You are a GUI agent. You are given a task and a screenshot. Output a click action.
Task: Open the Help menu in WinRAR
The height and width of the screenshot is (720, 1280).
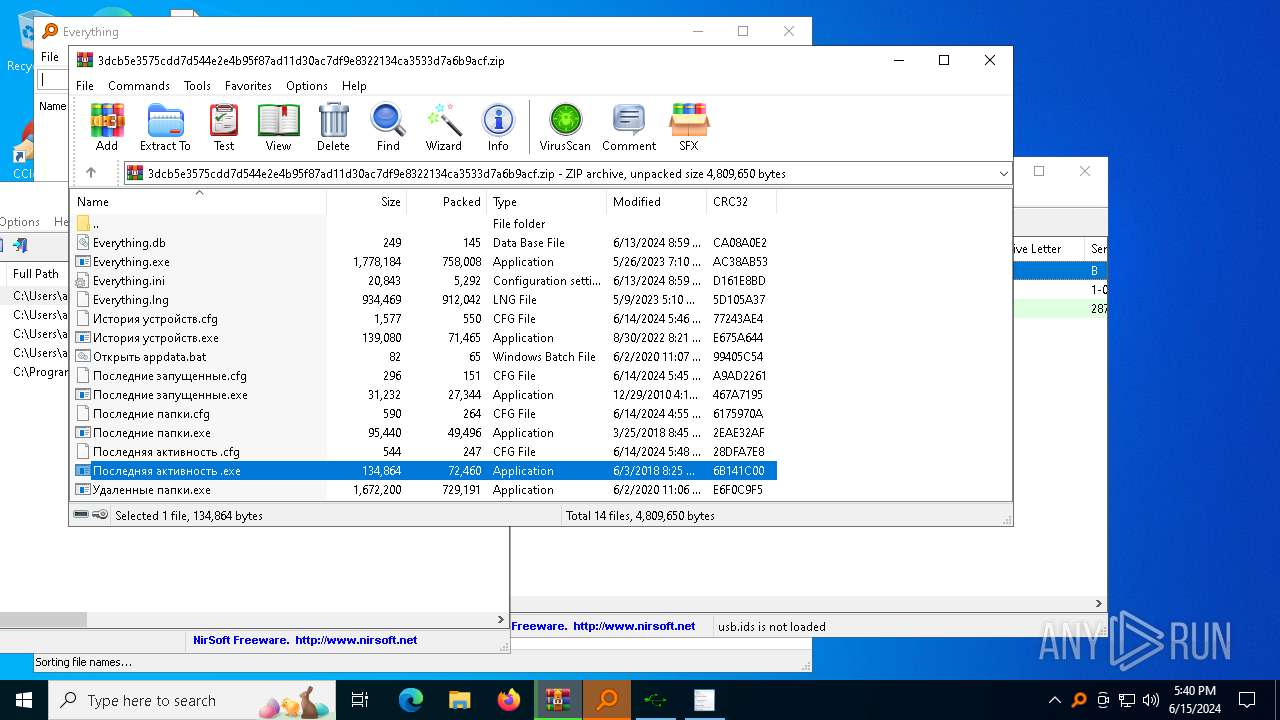[354, 86]
